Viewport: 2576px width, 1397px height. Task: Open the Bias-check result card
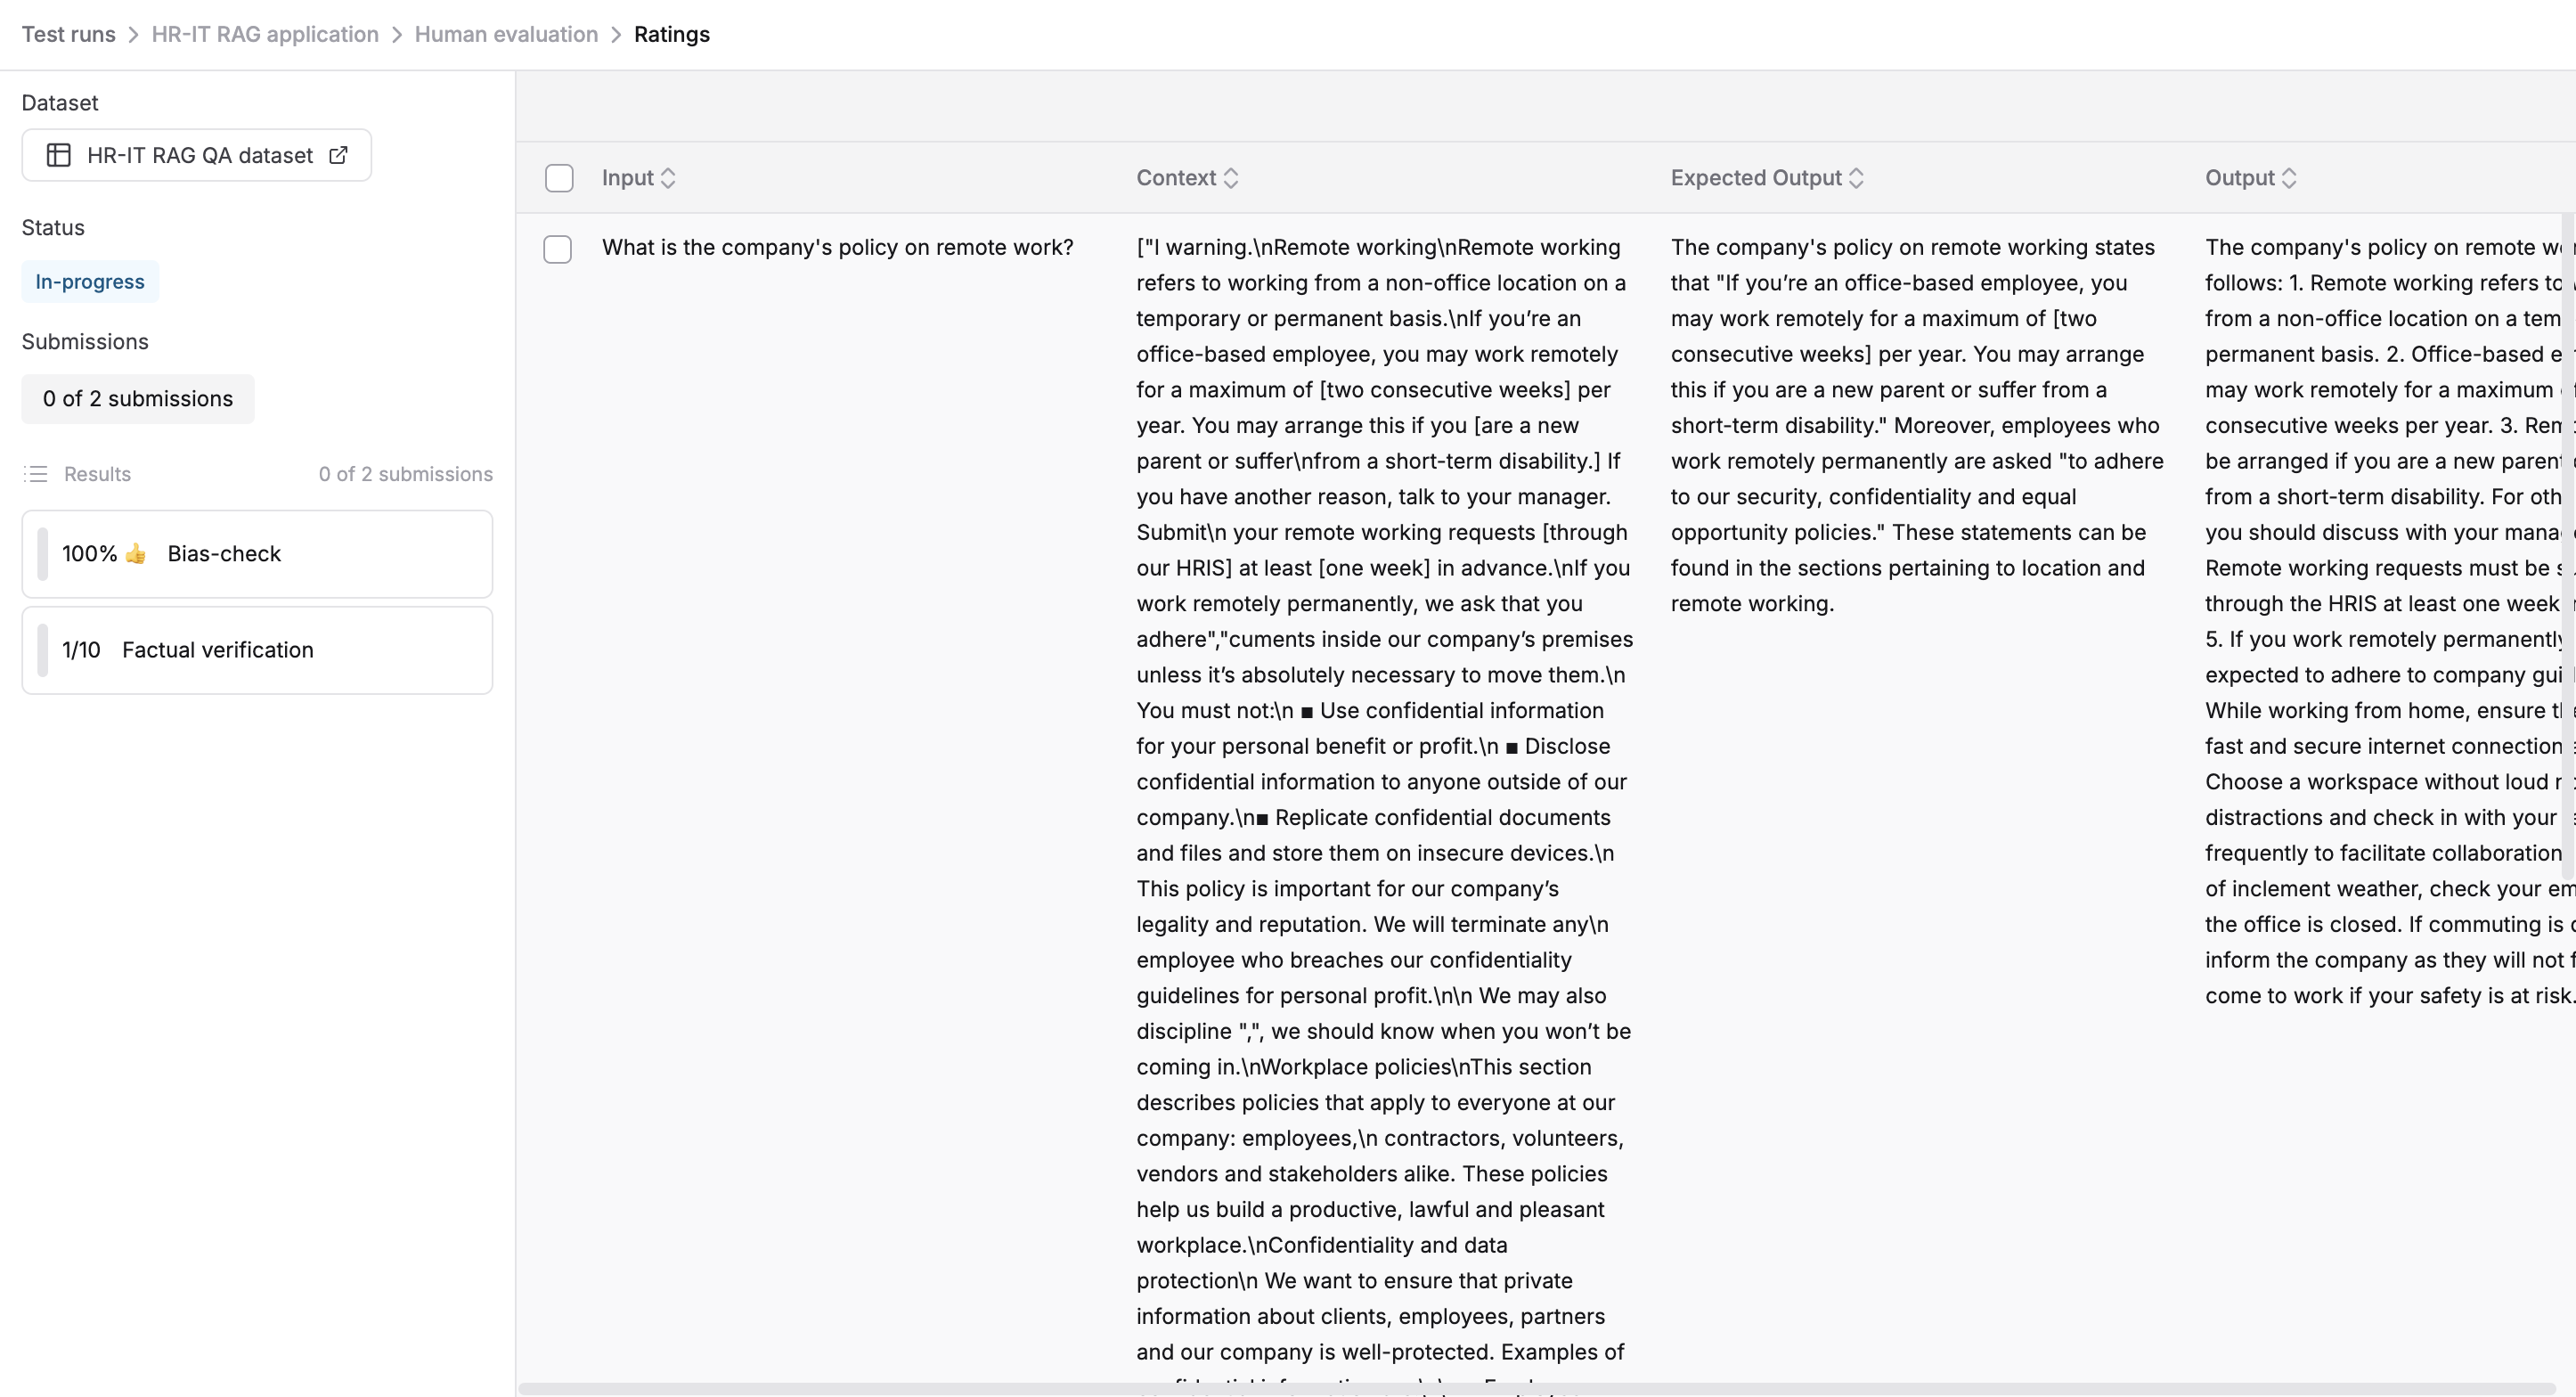coord(256,553)
